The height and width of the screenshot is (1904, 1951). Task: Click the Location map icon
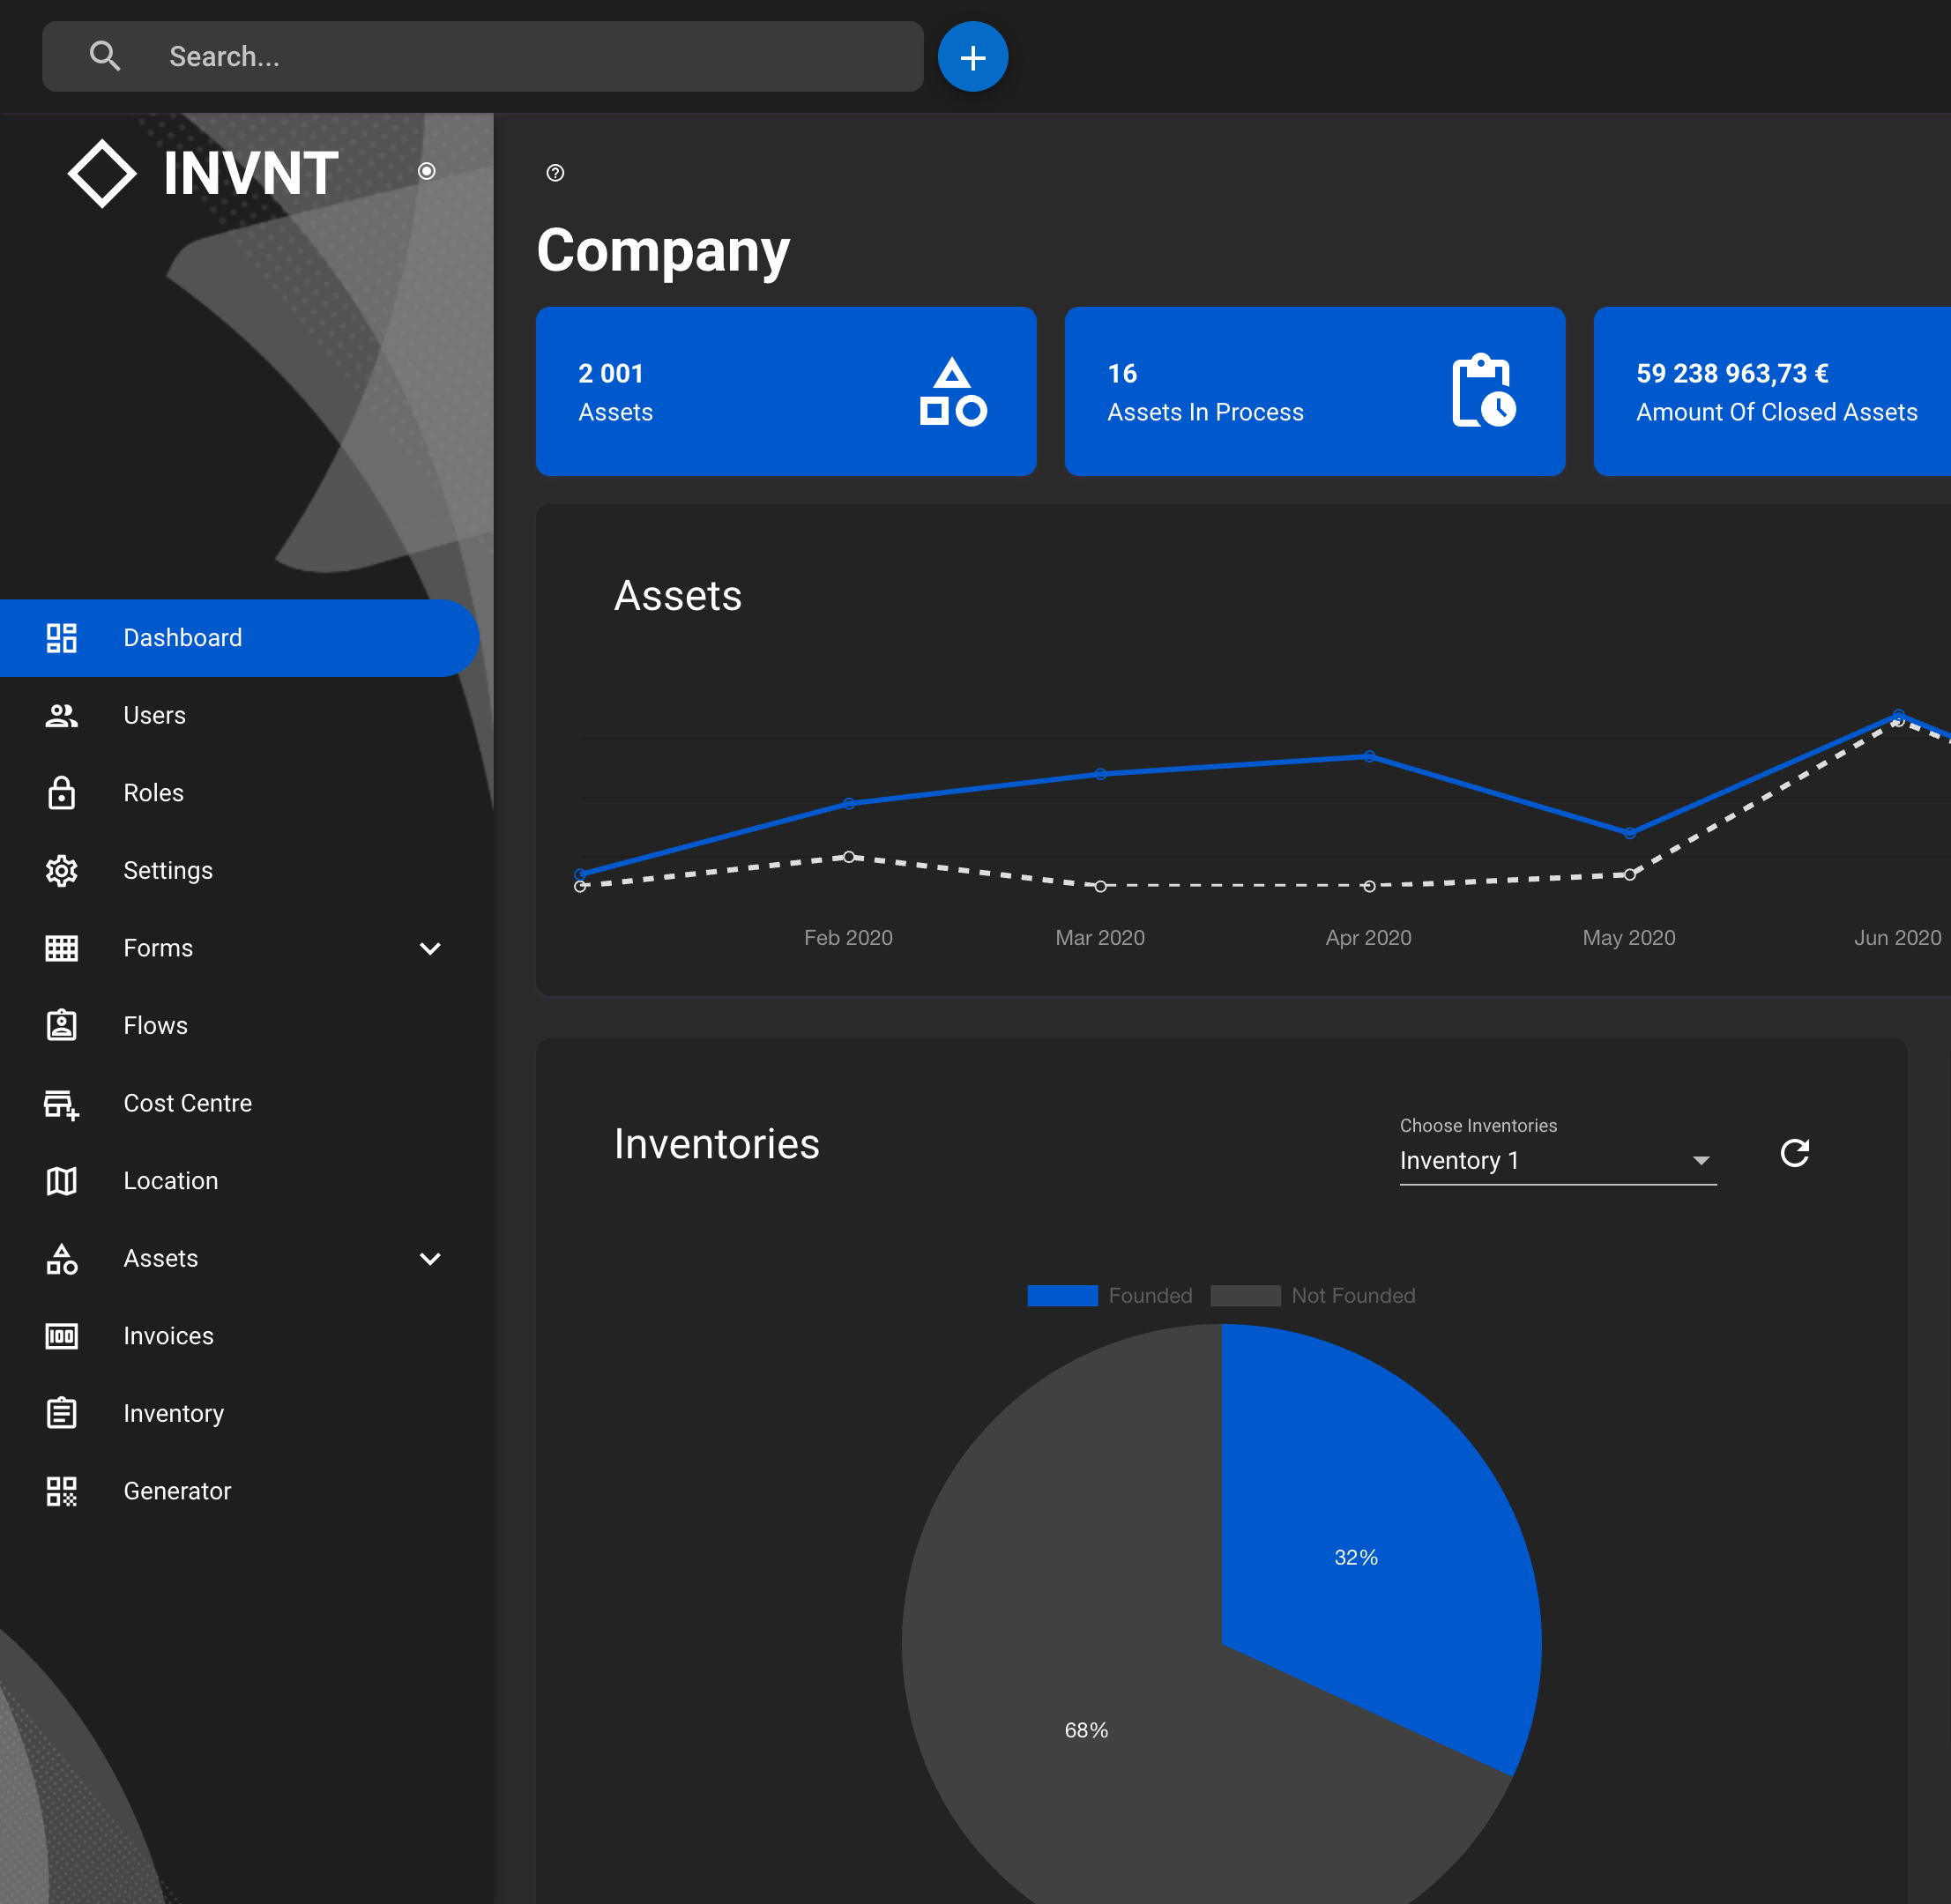click(61, 1181)
